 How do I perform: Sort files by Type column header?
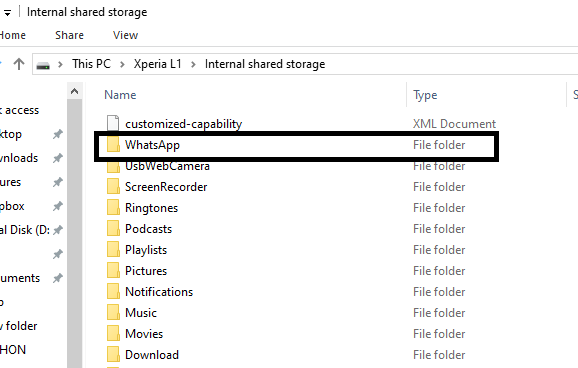point(425,95)
